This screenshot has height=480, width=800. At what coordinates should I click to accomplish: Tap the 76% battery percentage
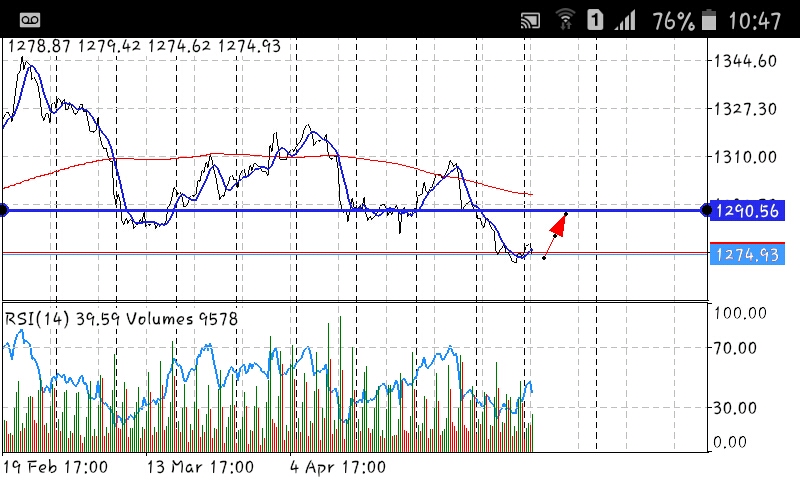(x=673, y=21)
